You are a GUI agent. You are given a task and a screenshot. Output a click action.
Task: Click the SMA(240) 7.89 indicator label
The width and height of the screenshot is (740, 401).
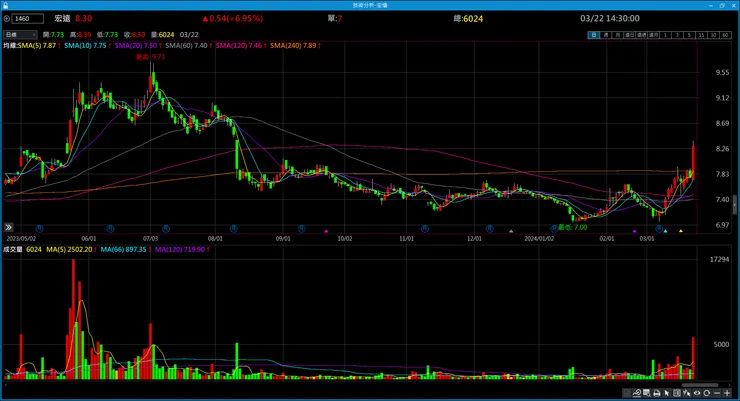click(293, 46)
